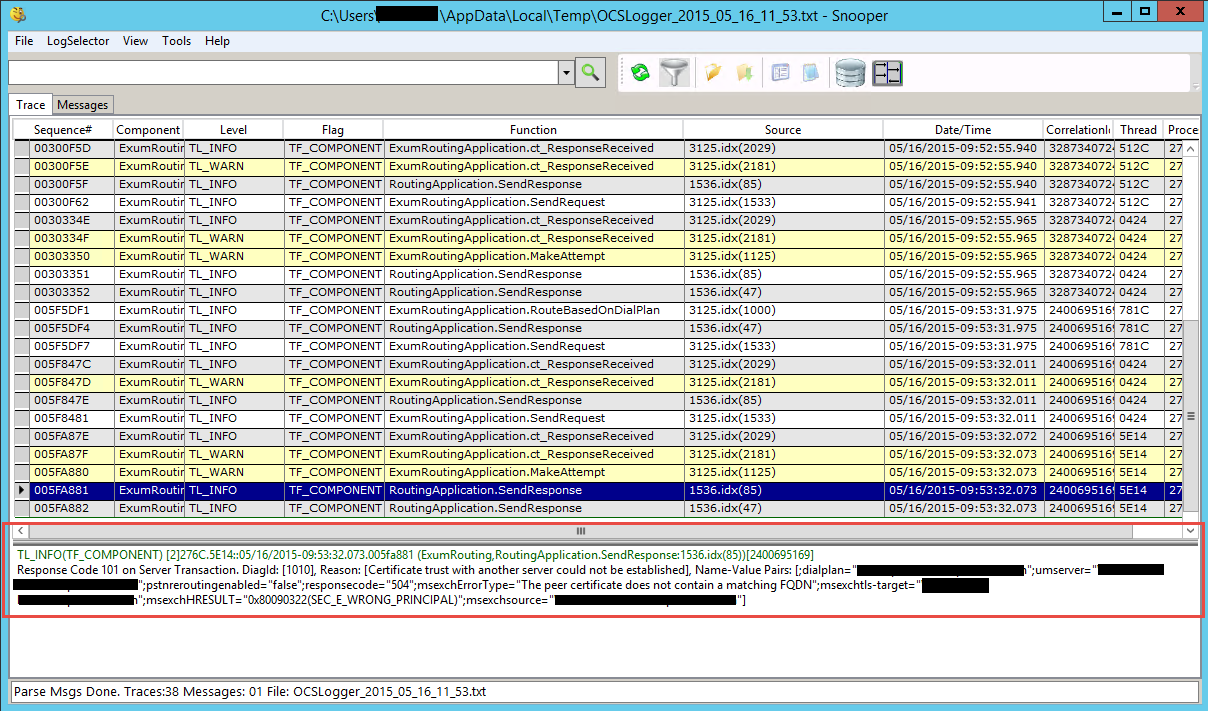Screen dimensions: 1208x711
Task: Click the Parse Msgs Done status bar text
Action: [x=250, y=692]
